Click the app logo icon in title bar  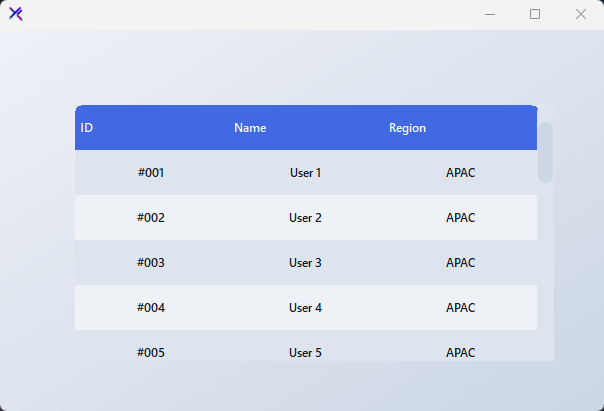(16, 14)
